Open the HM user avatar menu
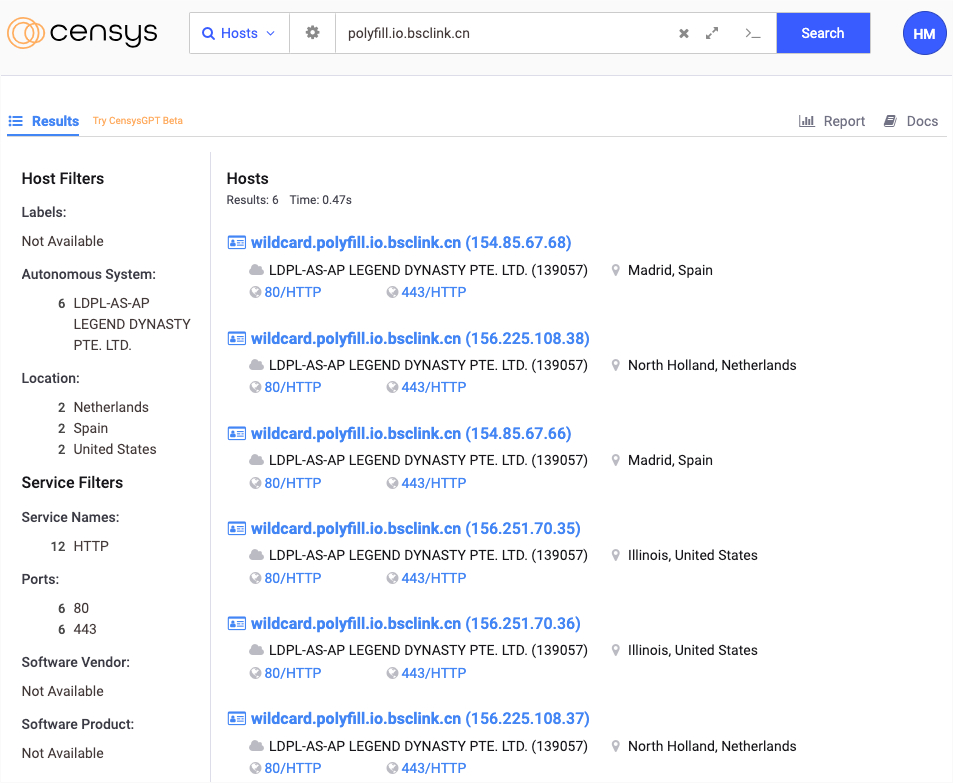The image size is (953, 783). (x=924, y=33)
